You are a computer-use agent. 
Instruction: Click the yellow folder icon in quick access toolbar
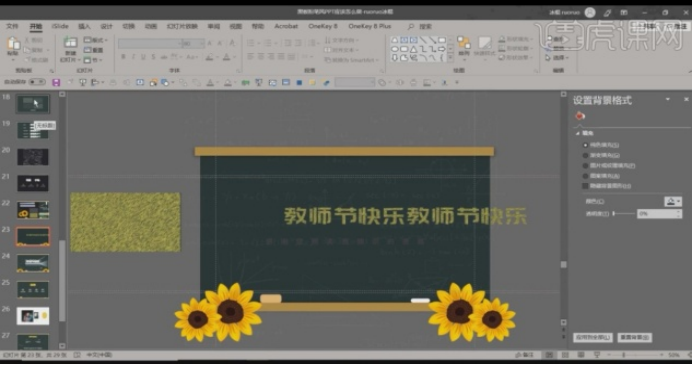[312, 83]
